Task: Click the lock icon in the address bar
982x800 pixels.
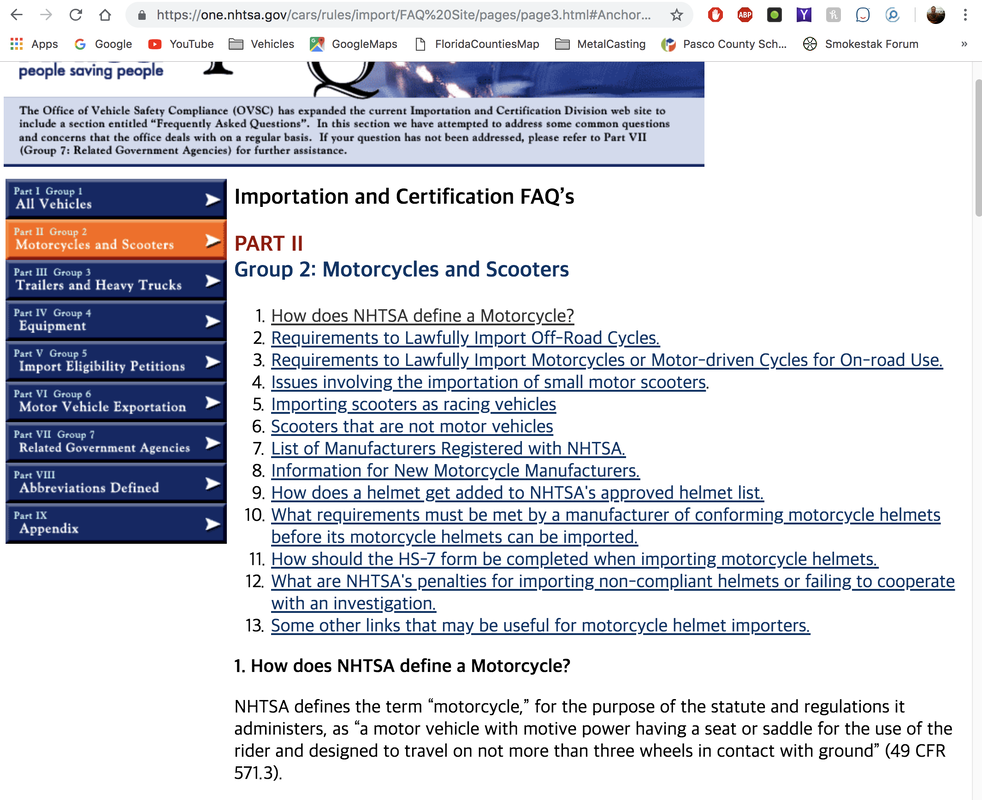Action: coord(142,15)
